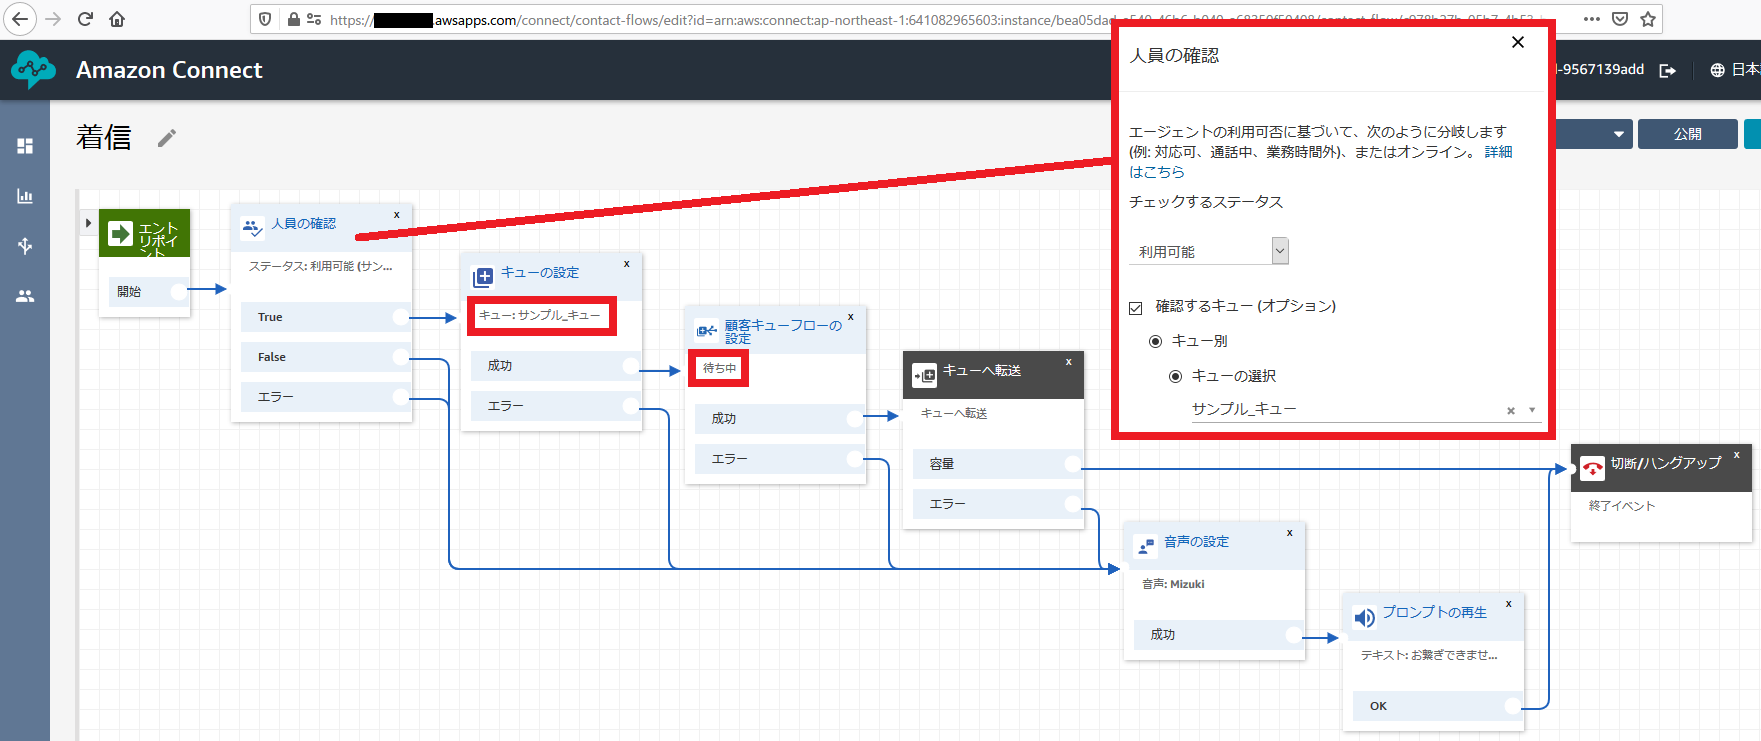Click the 音声の設定 block icon
The width and height of the screenshot is (1761, 741).
[1146, 547]
